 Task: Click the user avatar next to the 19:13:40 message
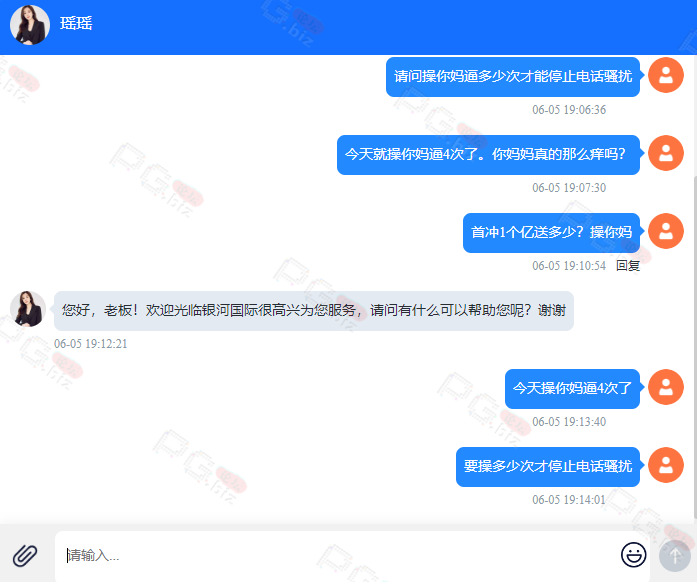point(665,387)
